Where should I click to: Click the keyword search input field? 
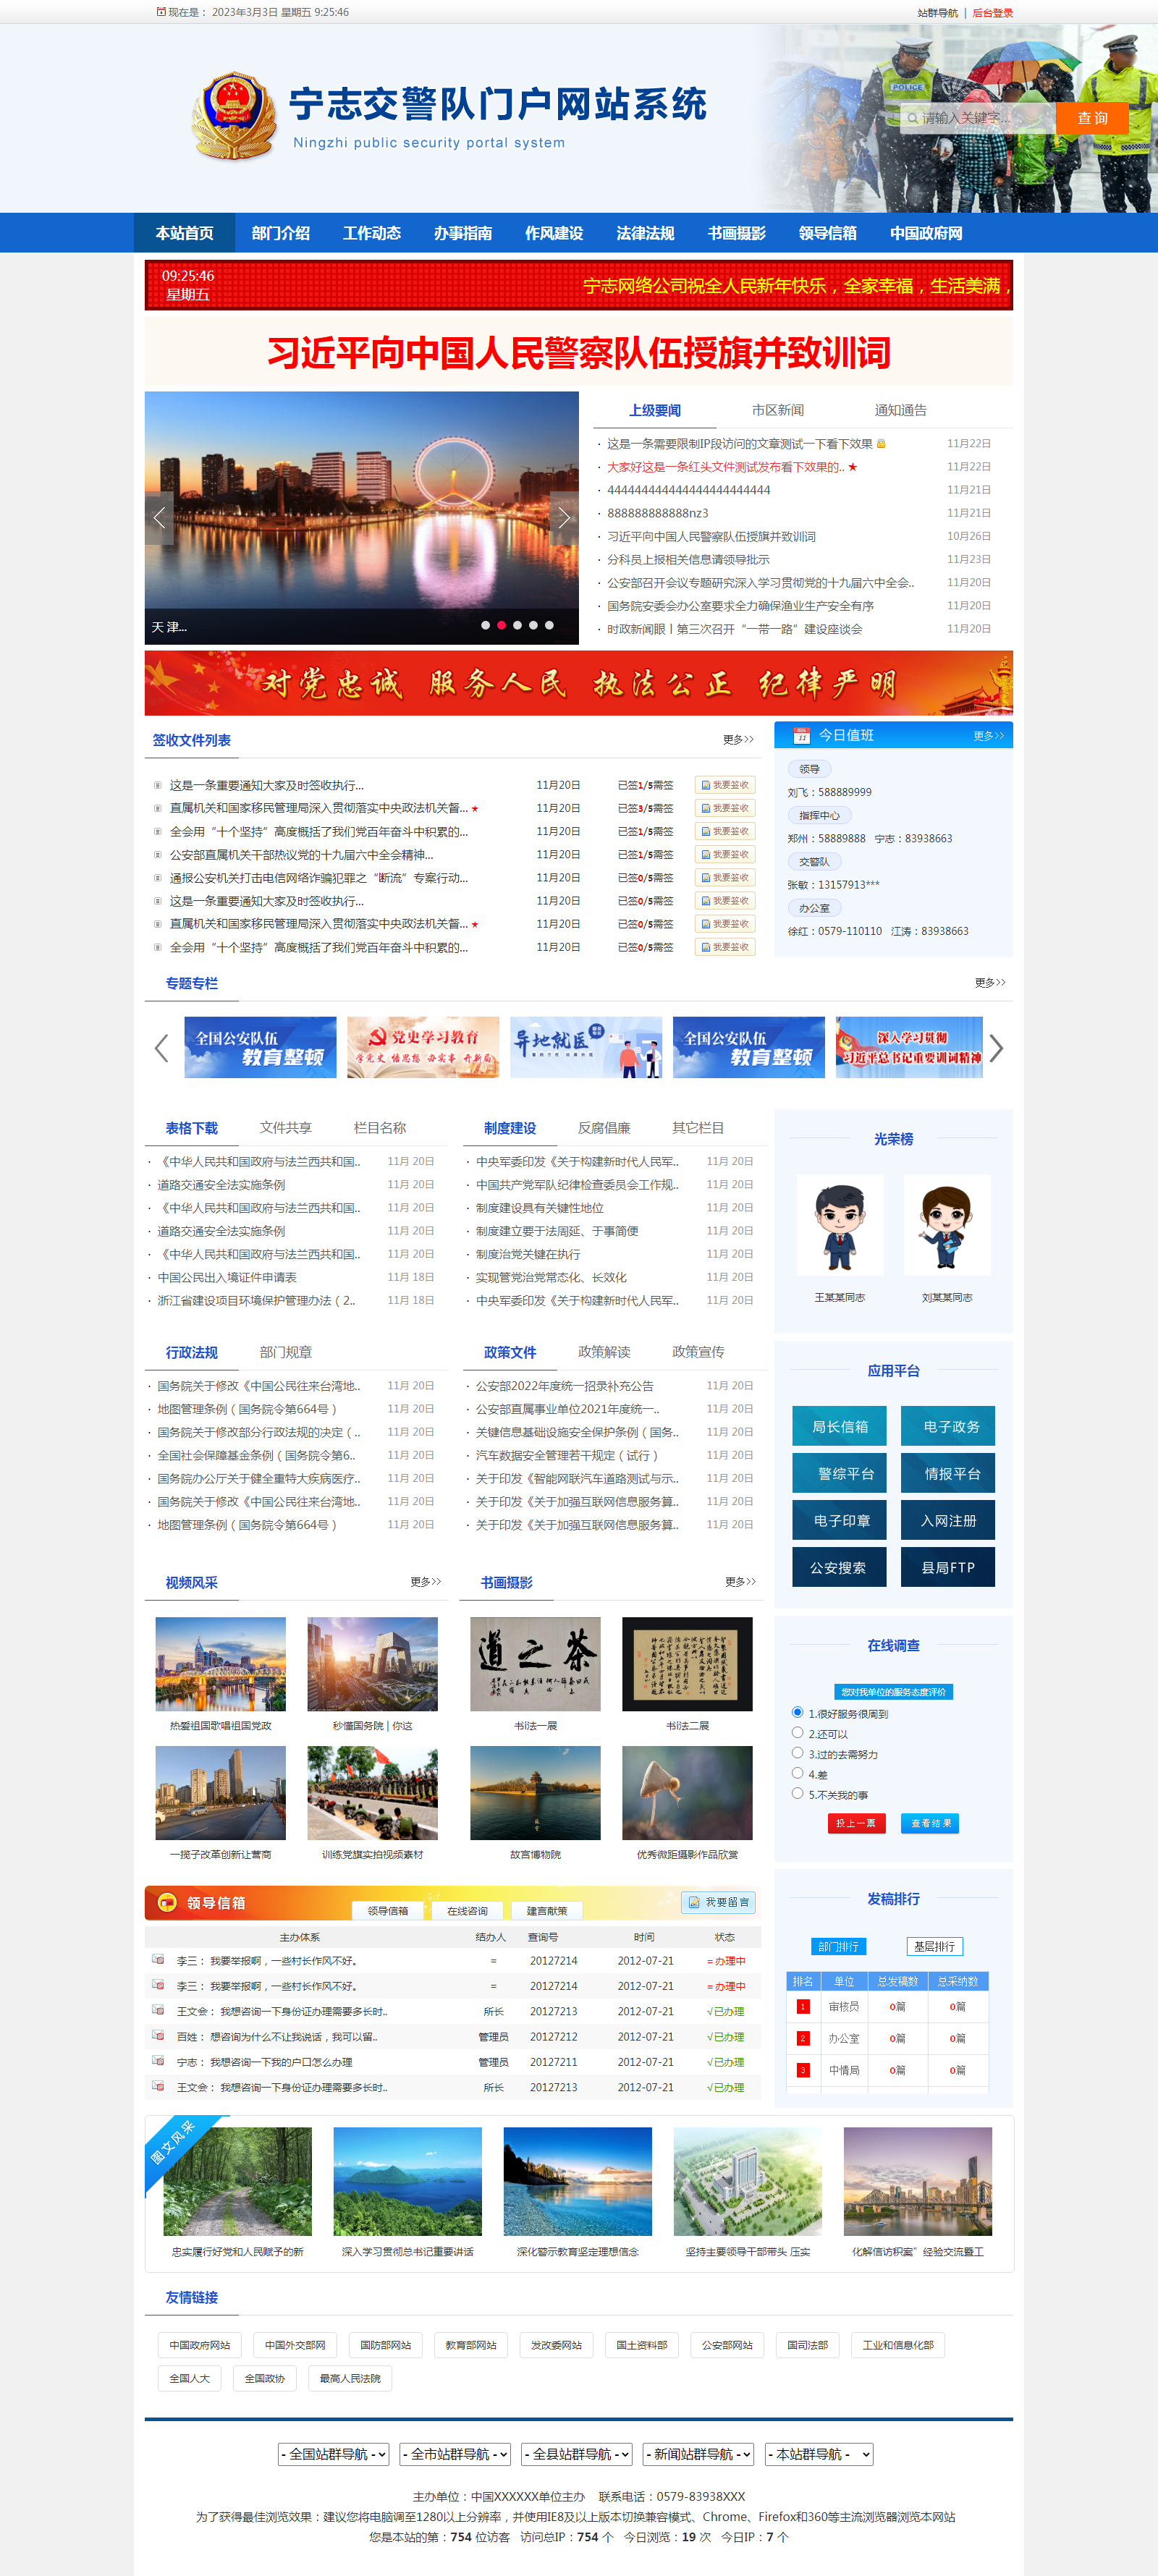click(978, 118)
